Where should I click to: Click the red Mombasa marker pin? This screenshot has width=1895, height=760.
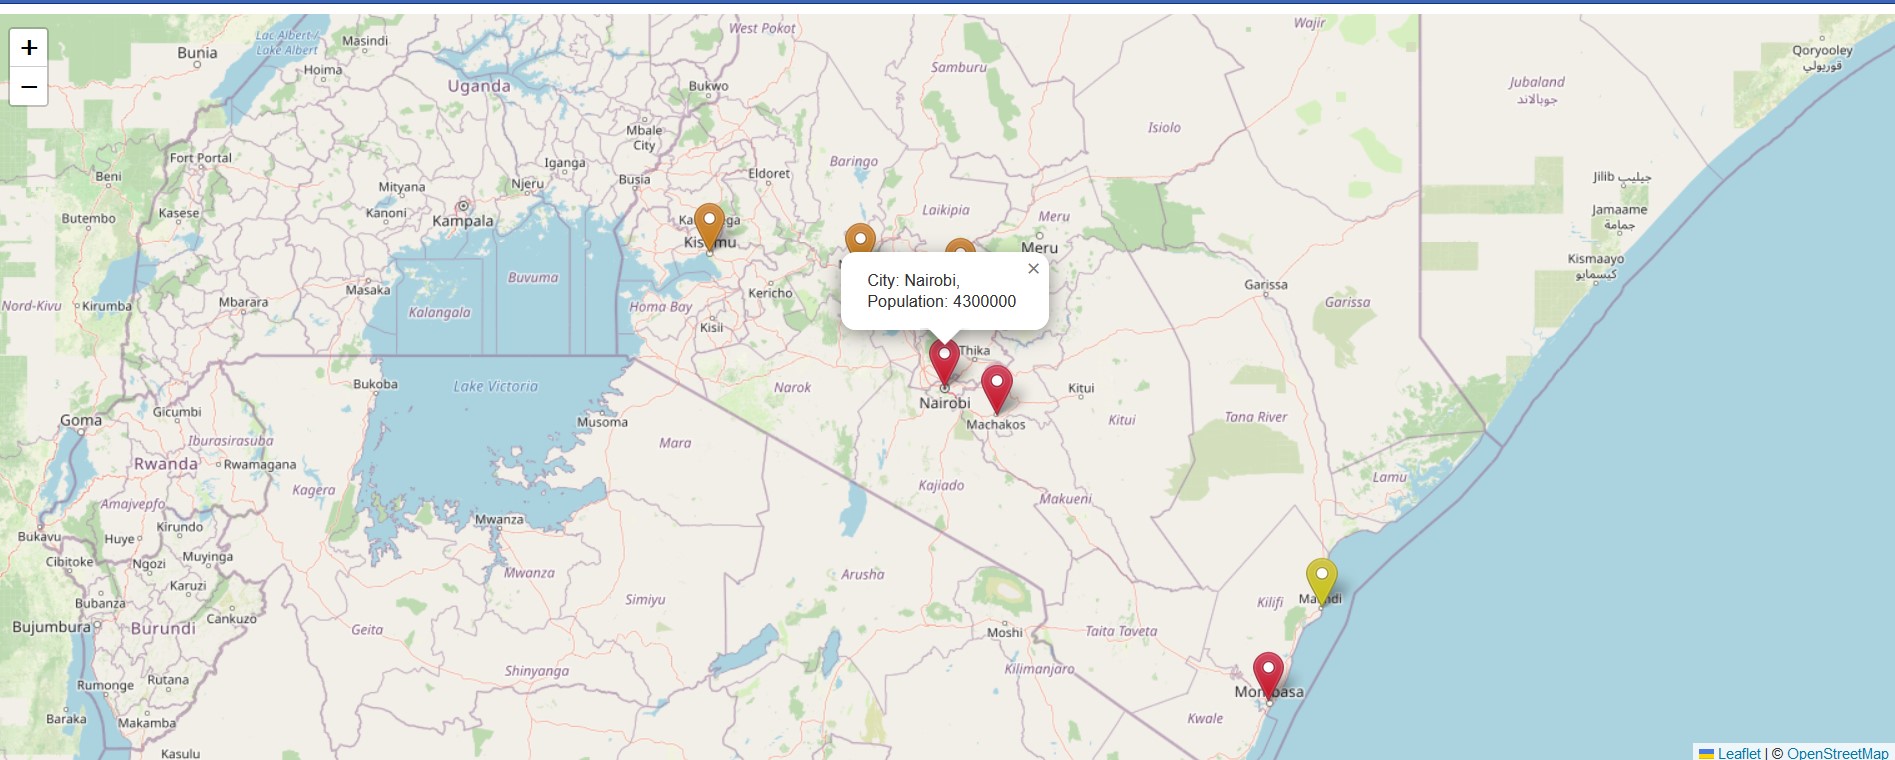(x=1268, y=673)
